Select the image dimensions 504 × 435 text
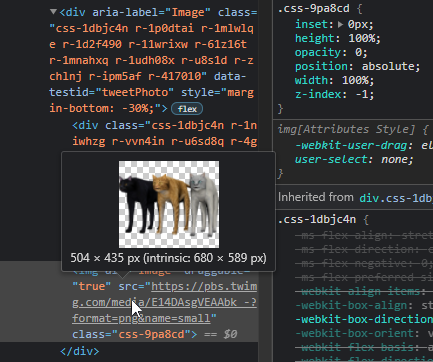This screenshot has width=433, height=362. tap(105, 258)
